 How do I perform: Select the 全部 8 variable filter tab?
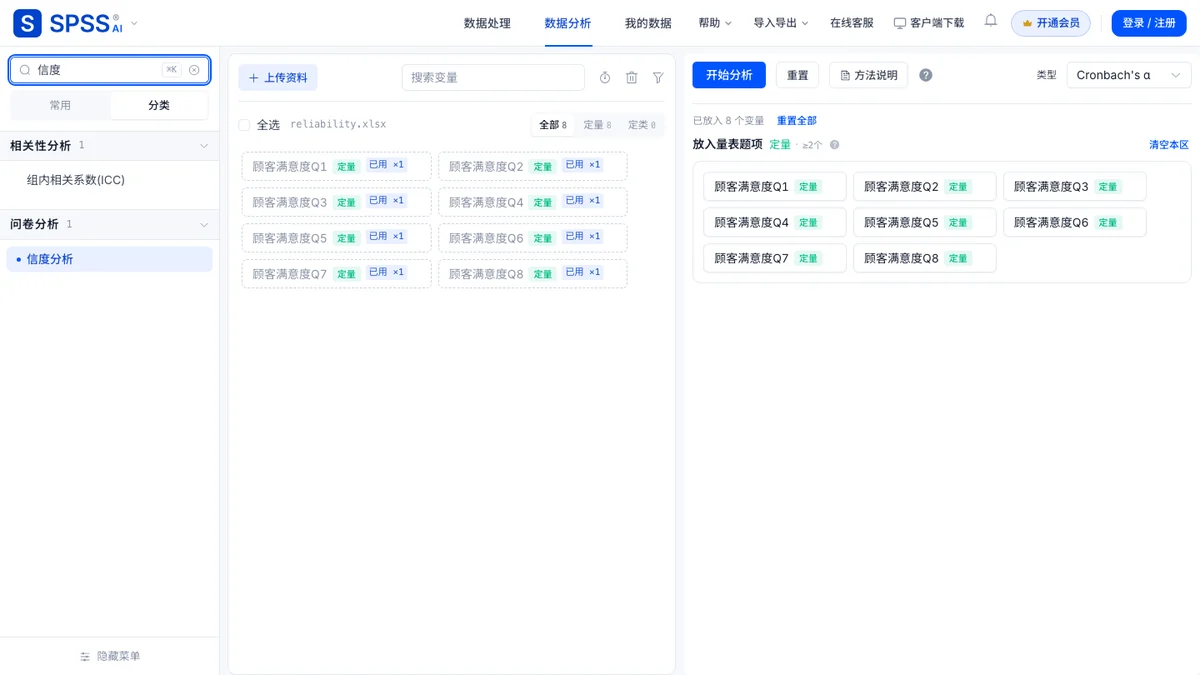coord(553,125)
